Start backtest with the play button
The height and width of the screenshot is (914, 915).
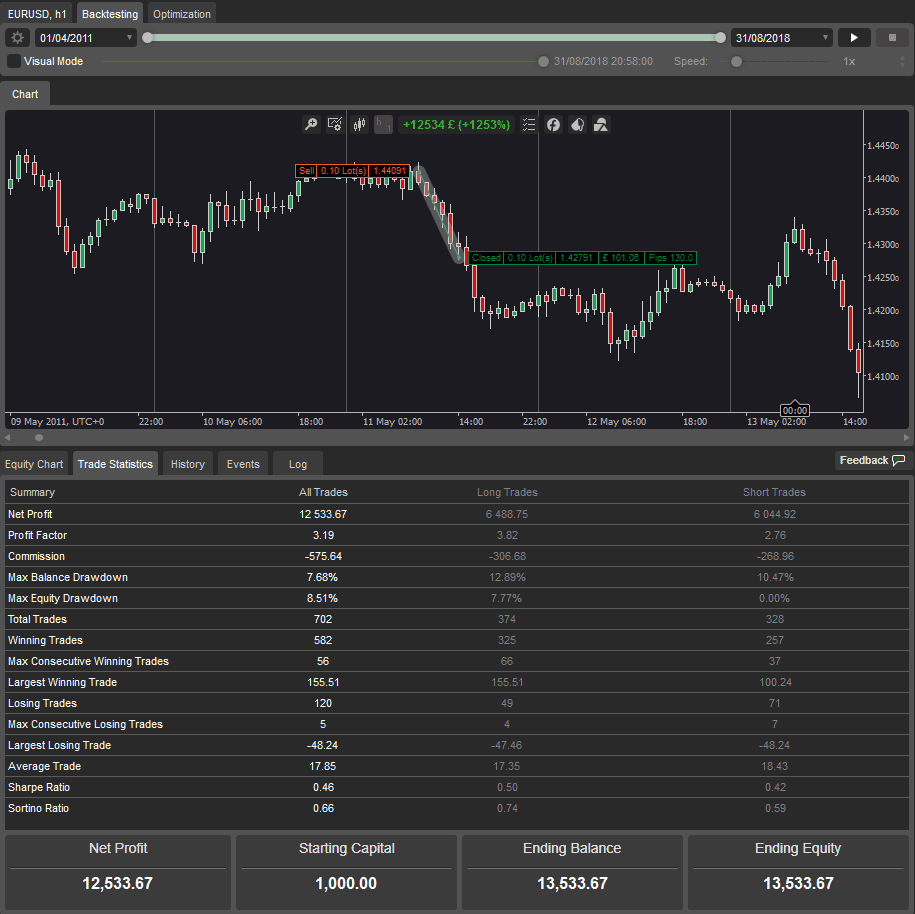point(854,38)
